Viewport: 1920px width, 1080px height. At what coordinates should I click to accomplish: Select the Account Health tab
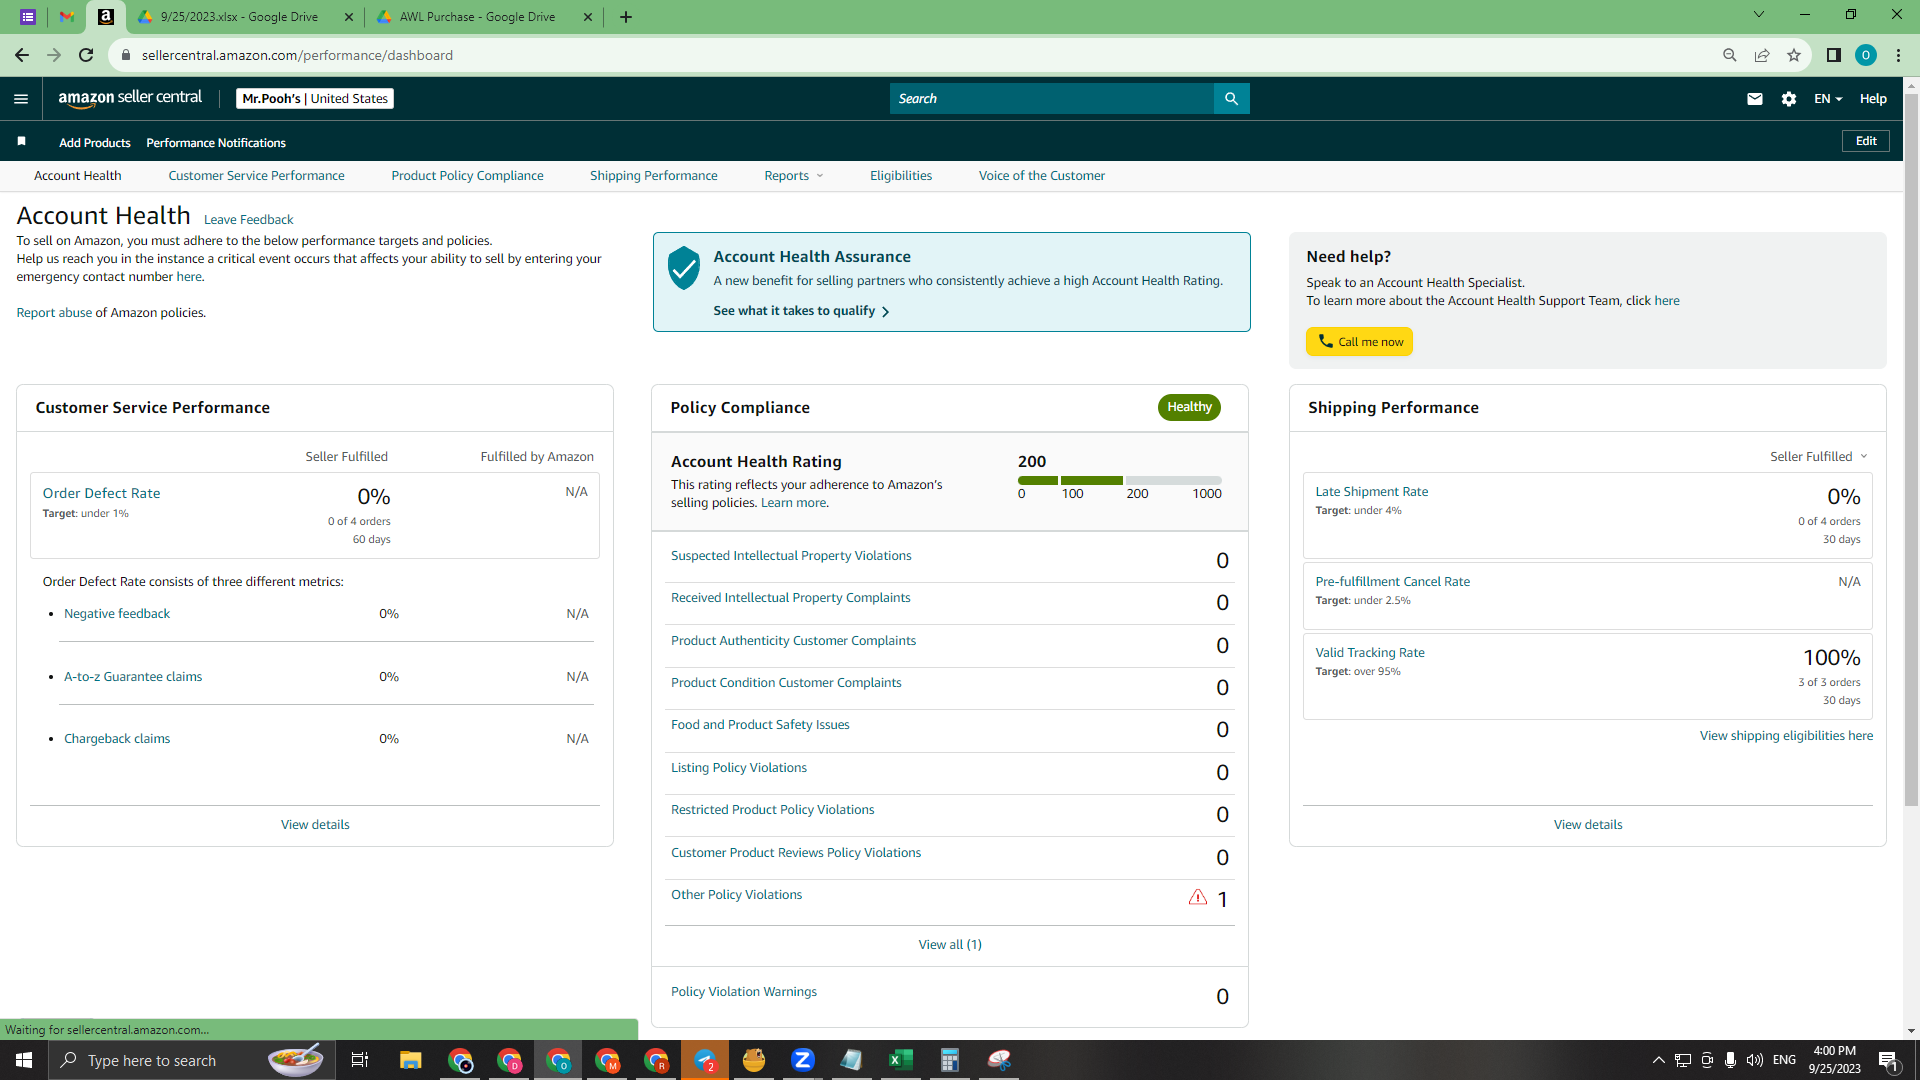click(x=77, y=176)
